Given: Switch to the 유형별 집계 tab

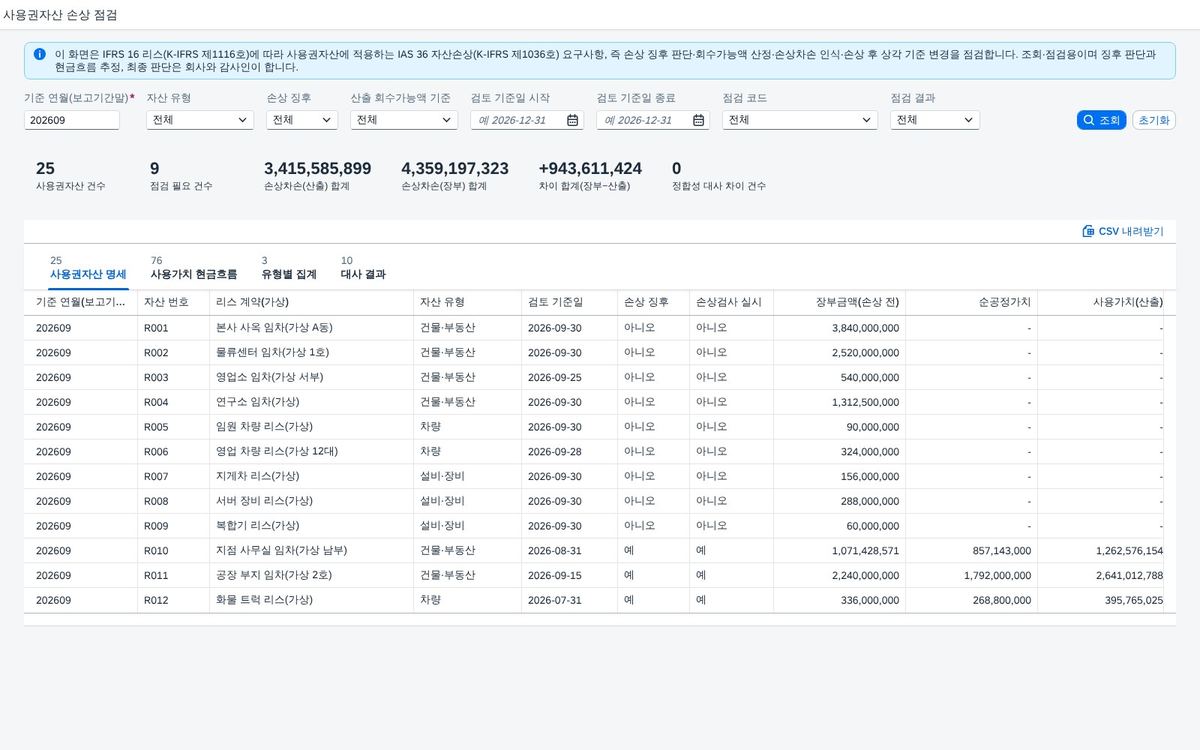Looking at the screenshot, I should 289,268.
